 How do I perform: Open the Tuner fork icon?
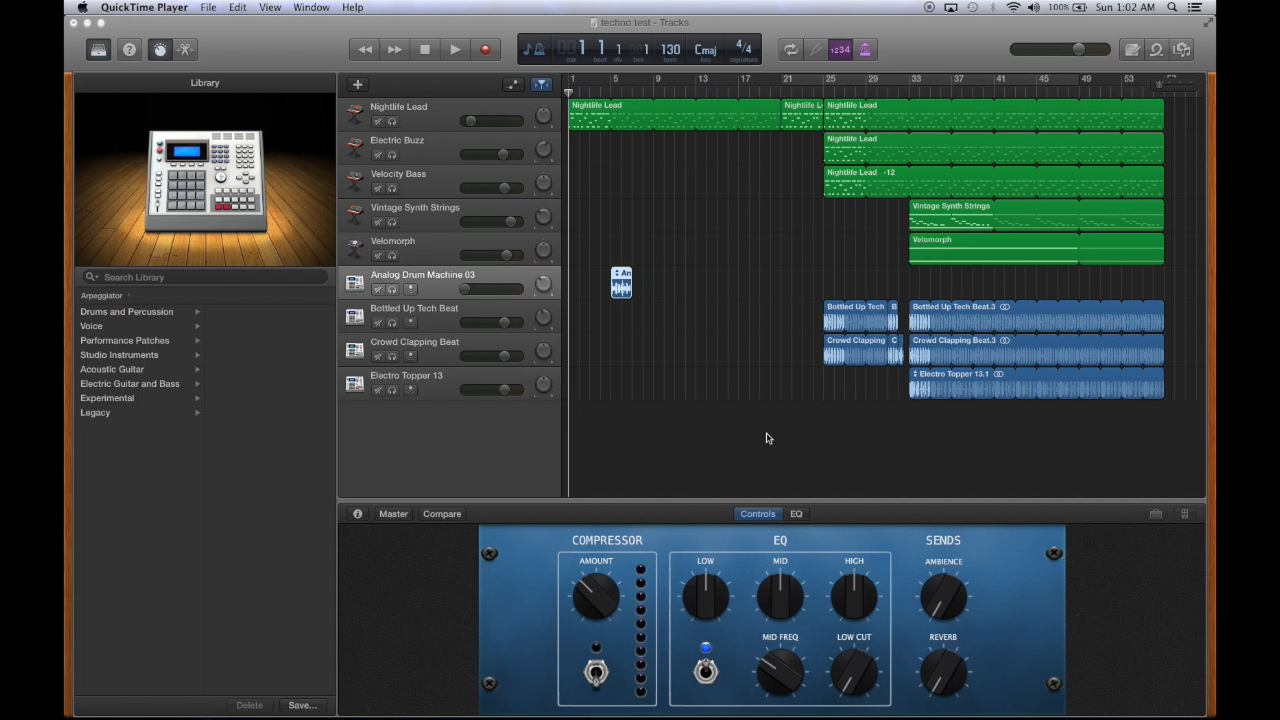click(x=816, y=50)
